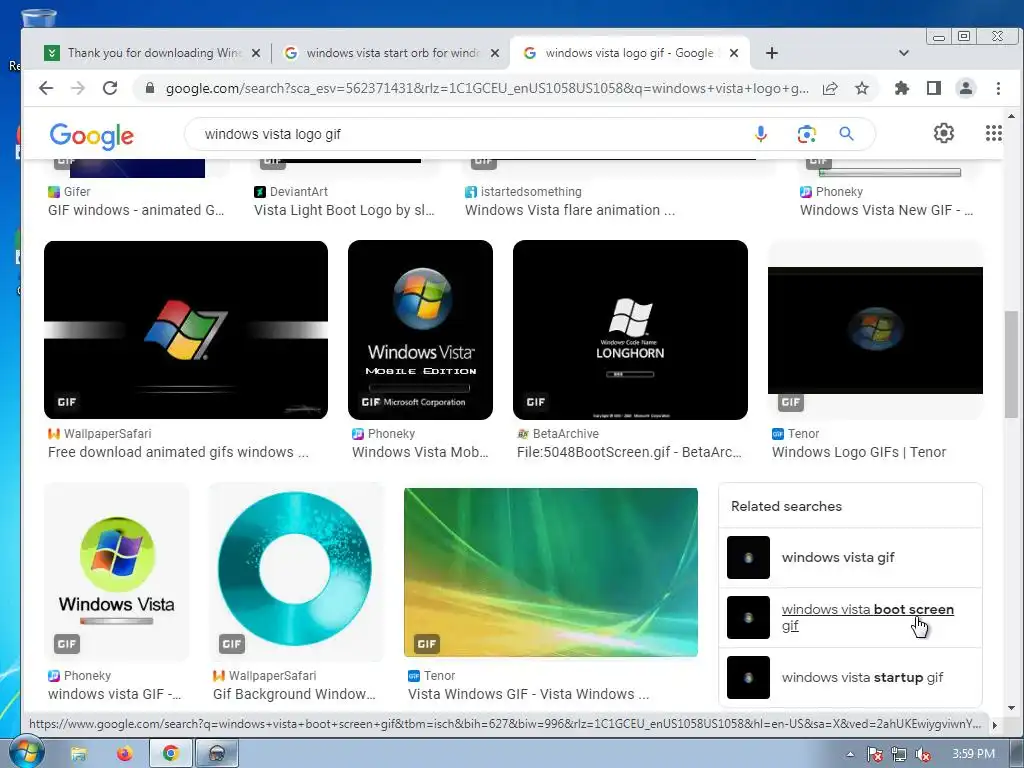Screen dimensions: 1024x768
Task: Click the muted volume tray icon
Action: 923,754
